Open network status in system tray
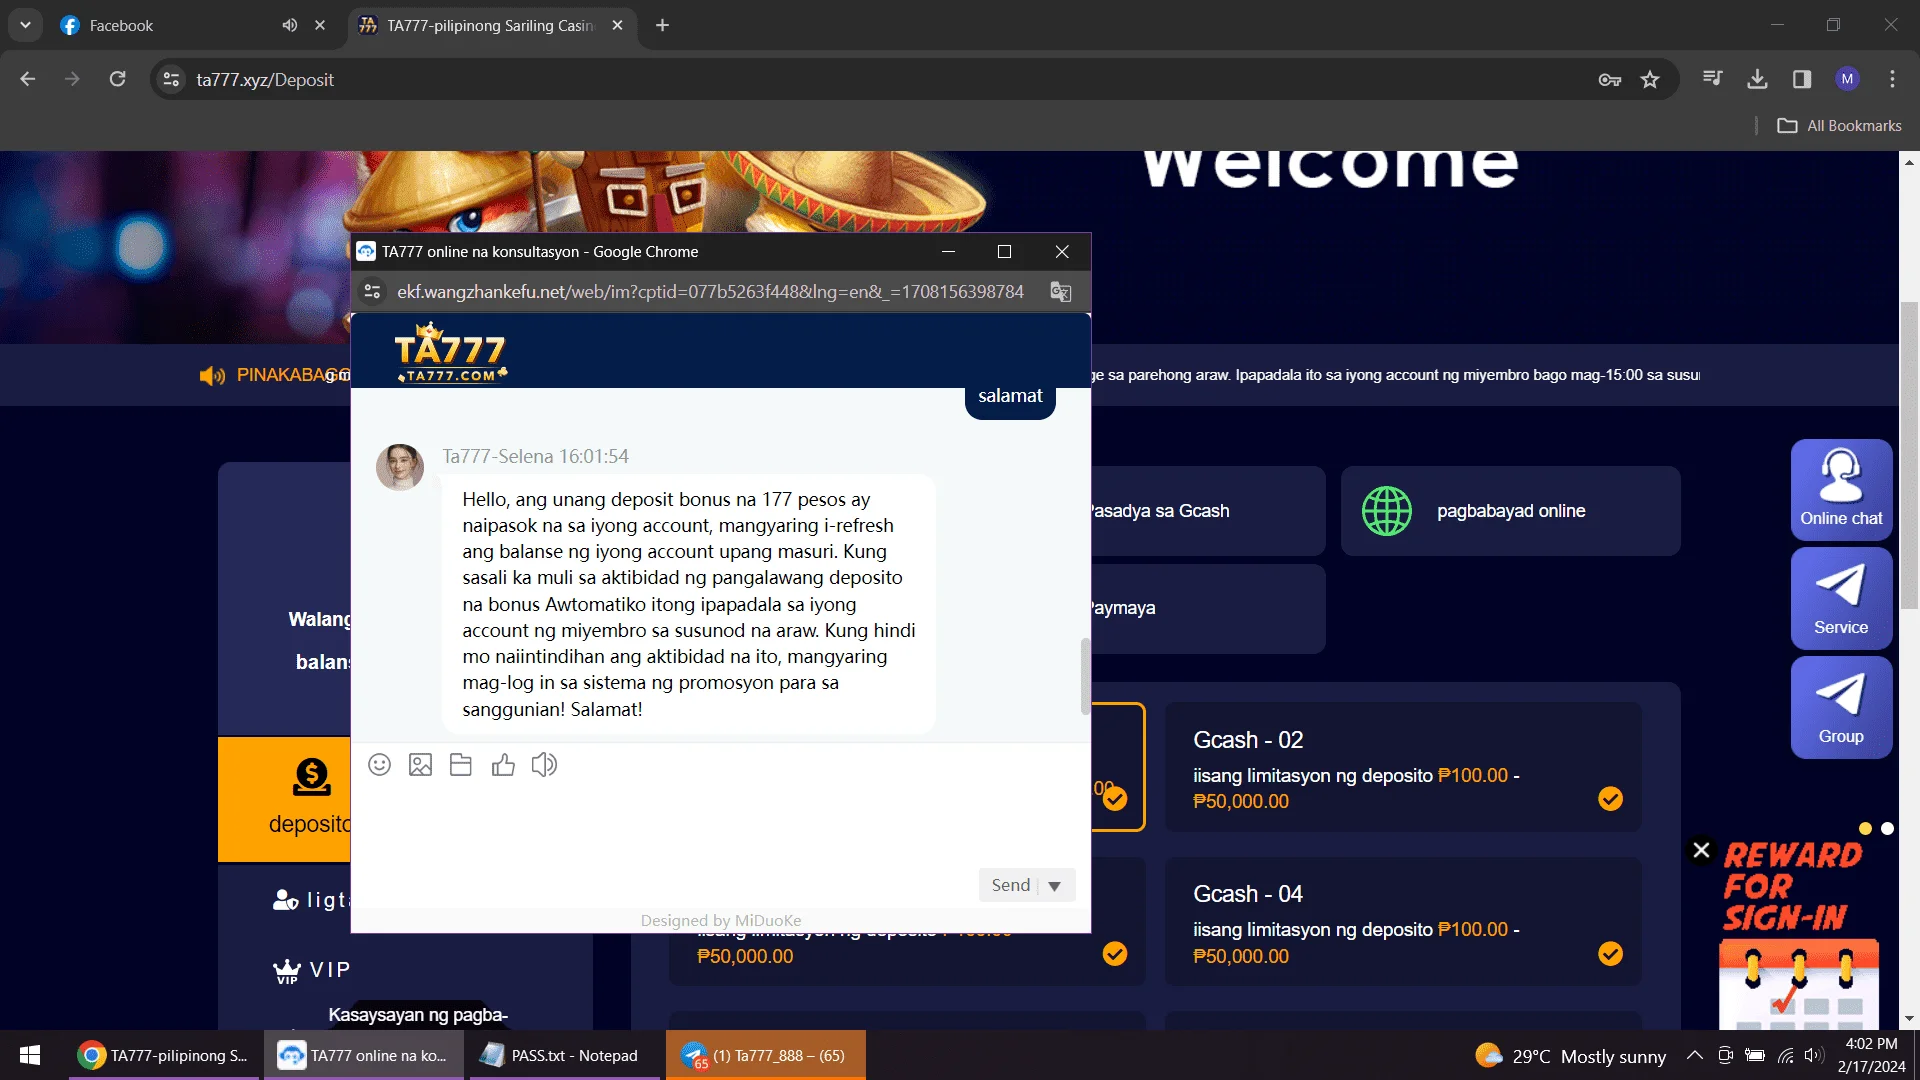1920x1080 pixels. click(1785, 1055)
